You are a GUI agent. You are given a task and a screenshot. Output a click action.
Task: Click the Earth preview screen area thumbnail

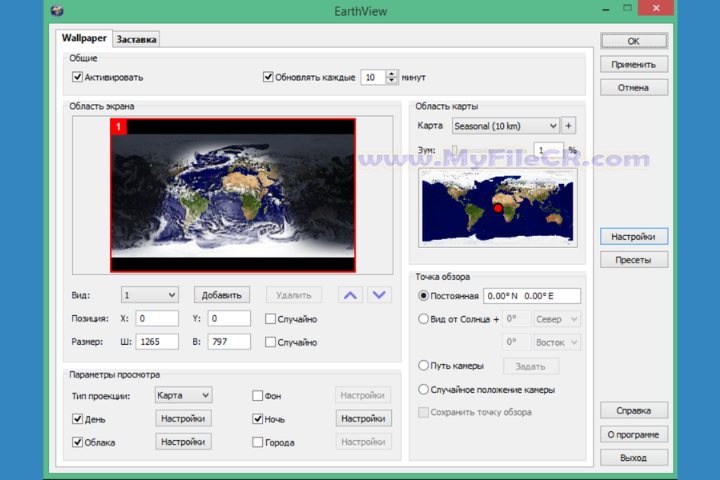click(233, 196)
